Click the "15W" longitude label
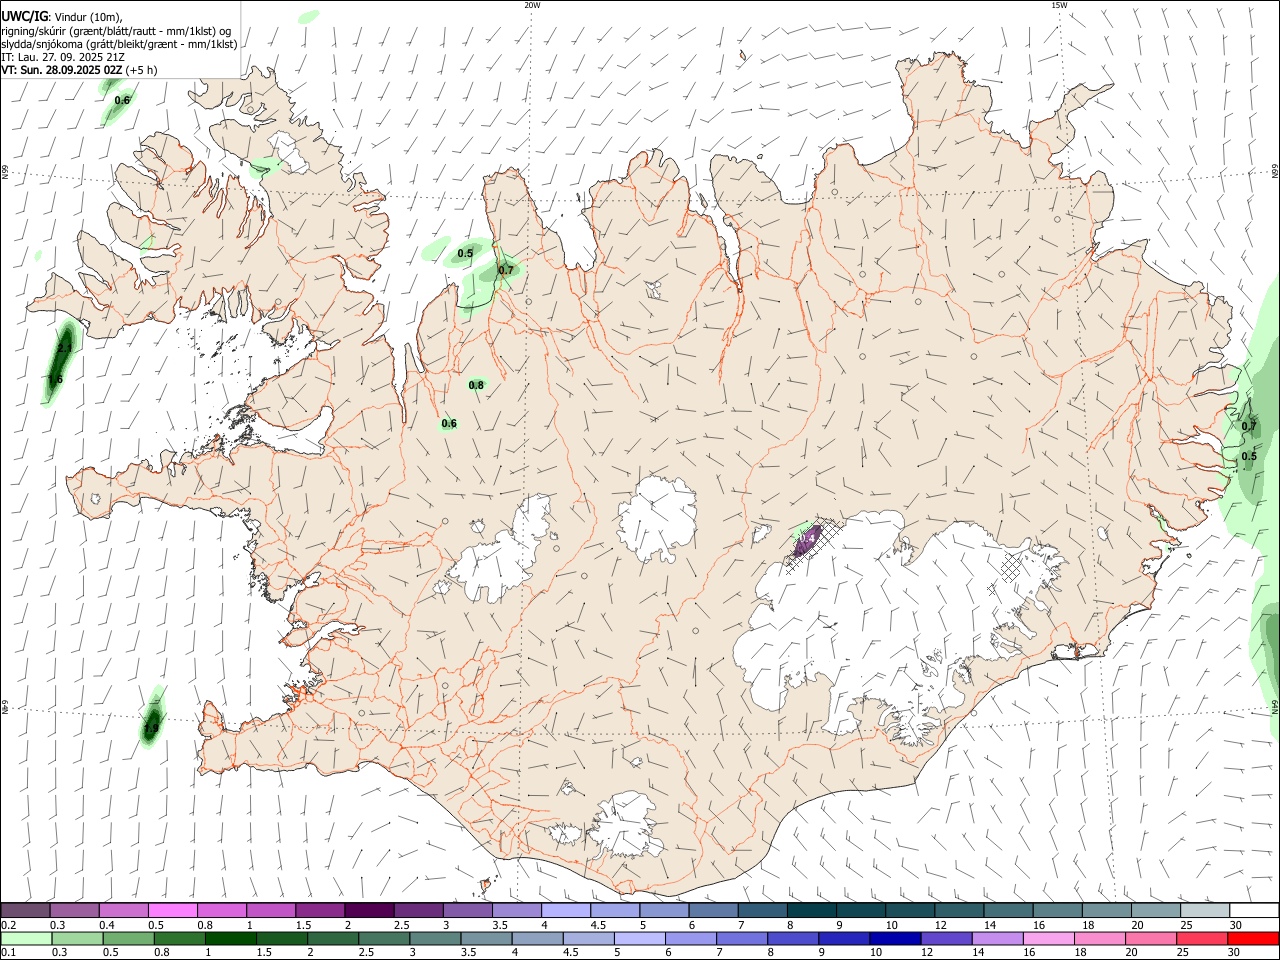Image resolution: width=1280 pixels, height=960 pixels. point(1059,5)
